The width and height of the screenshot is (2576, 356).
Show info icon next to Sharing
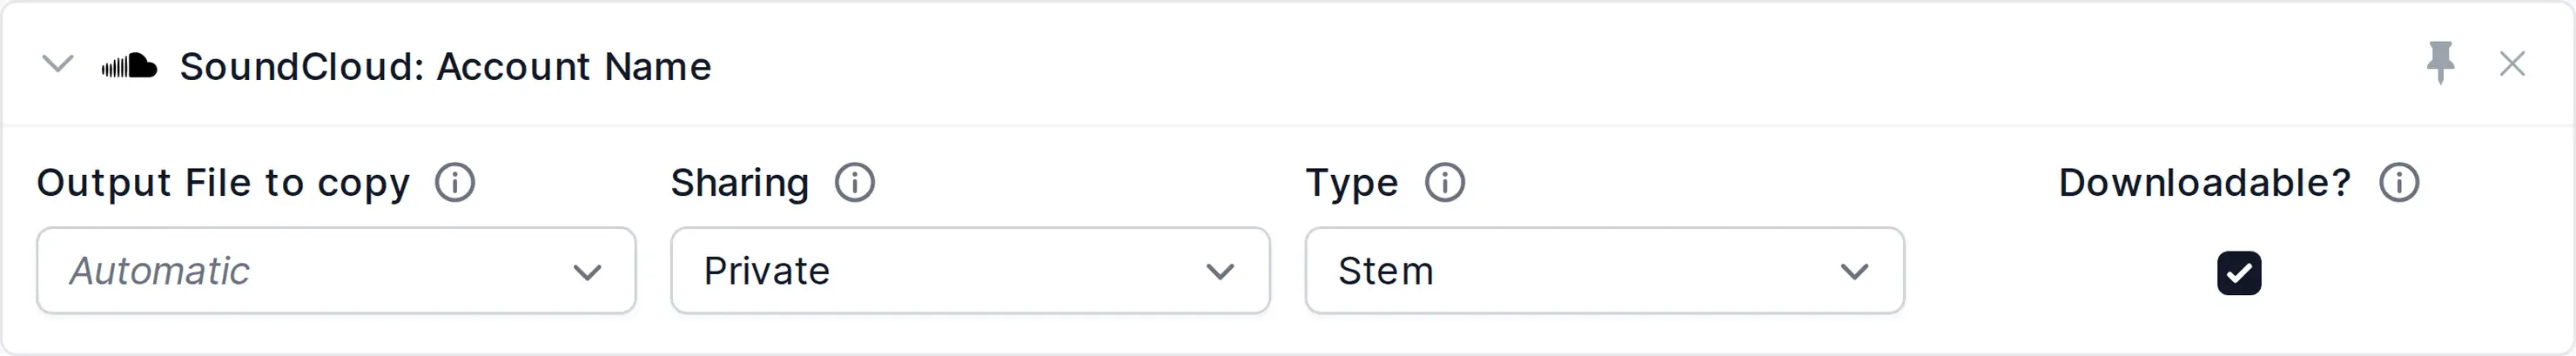[855, 183]
